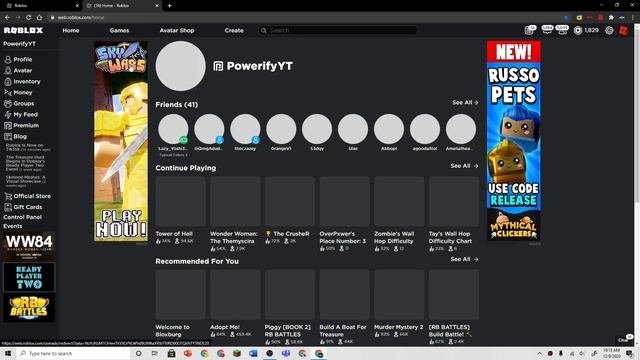Open the notifications stream icon
640x360 pixels.
530,30
